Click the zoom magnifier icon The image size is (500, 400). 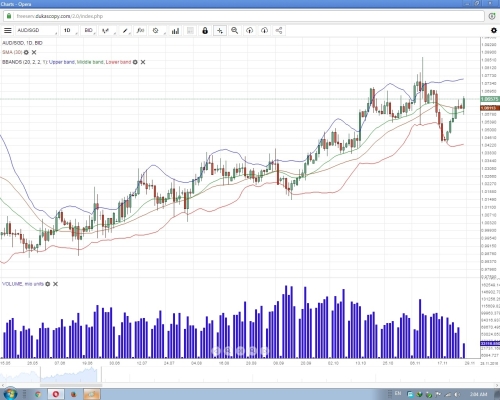click(x=235, y=31)
